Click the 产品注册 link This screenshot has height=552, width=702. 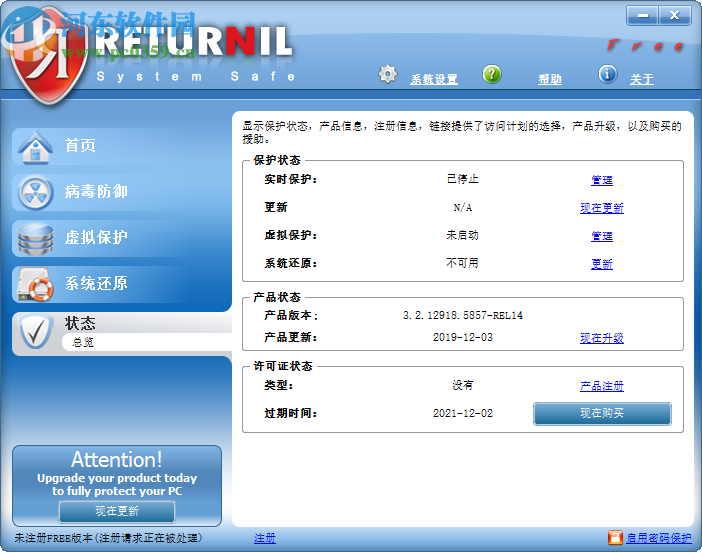602,386
